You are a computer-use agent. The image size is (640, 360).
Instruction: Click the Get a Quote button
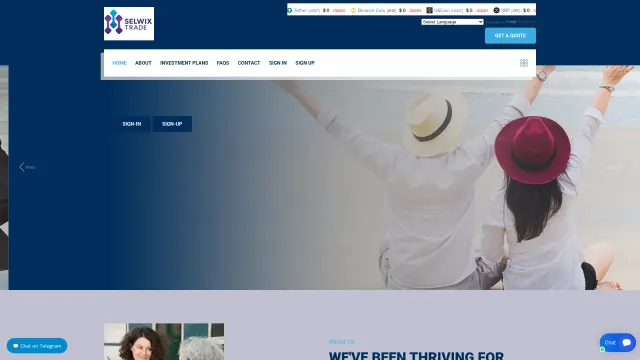510,36
